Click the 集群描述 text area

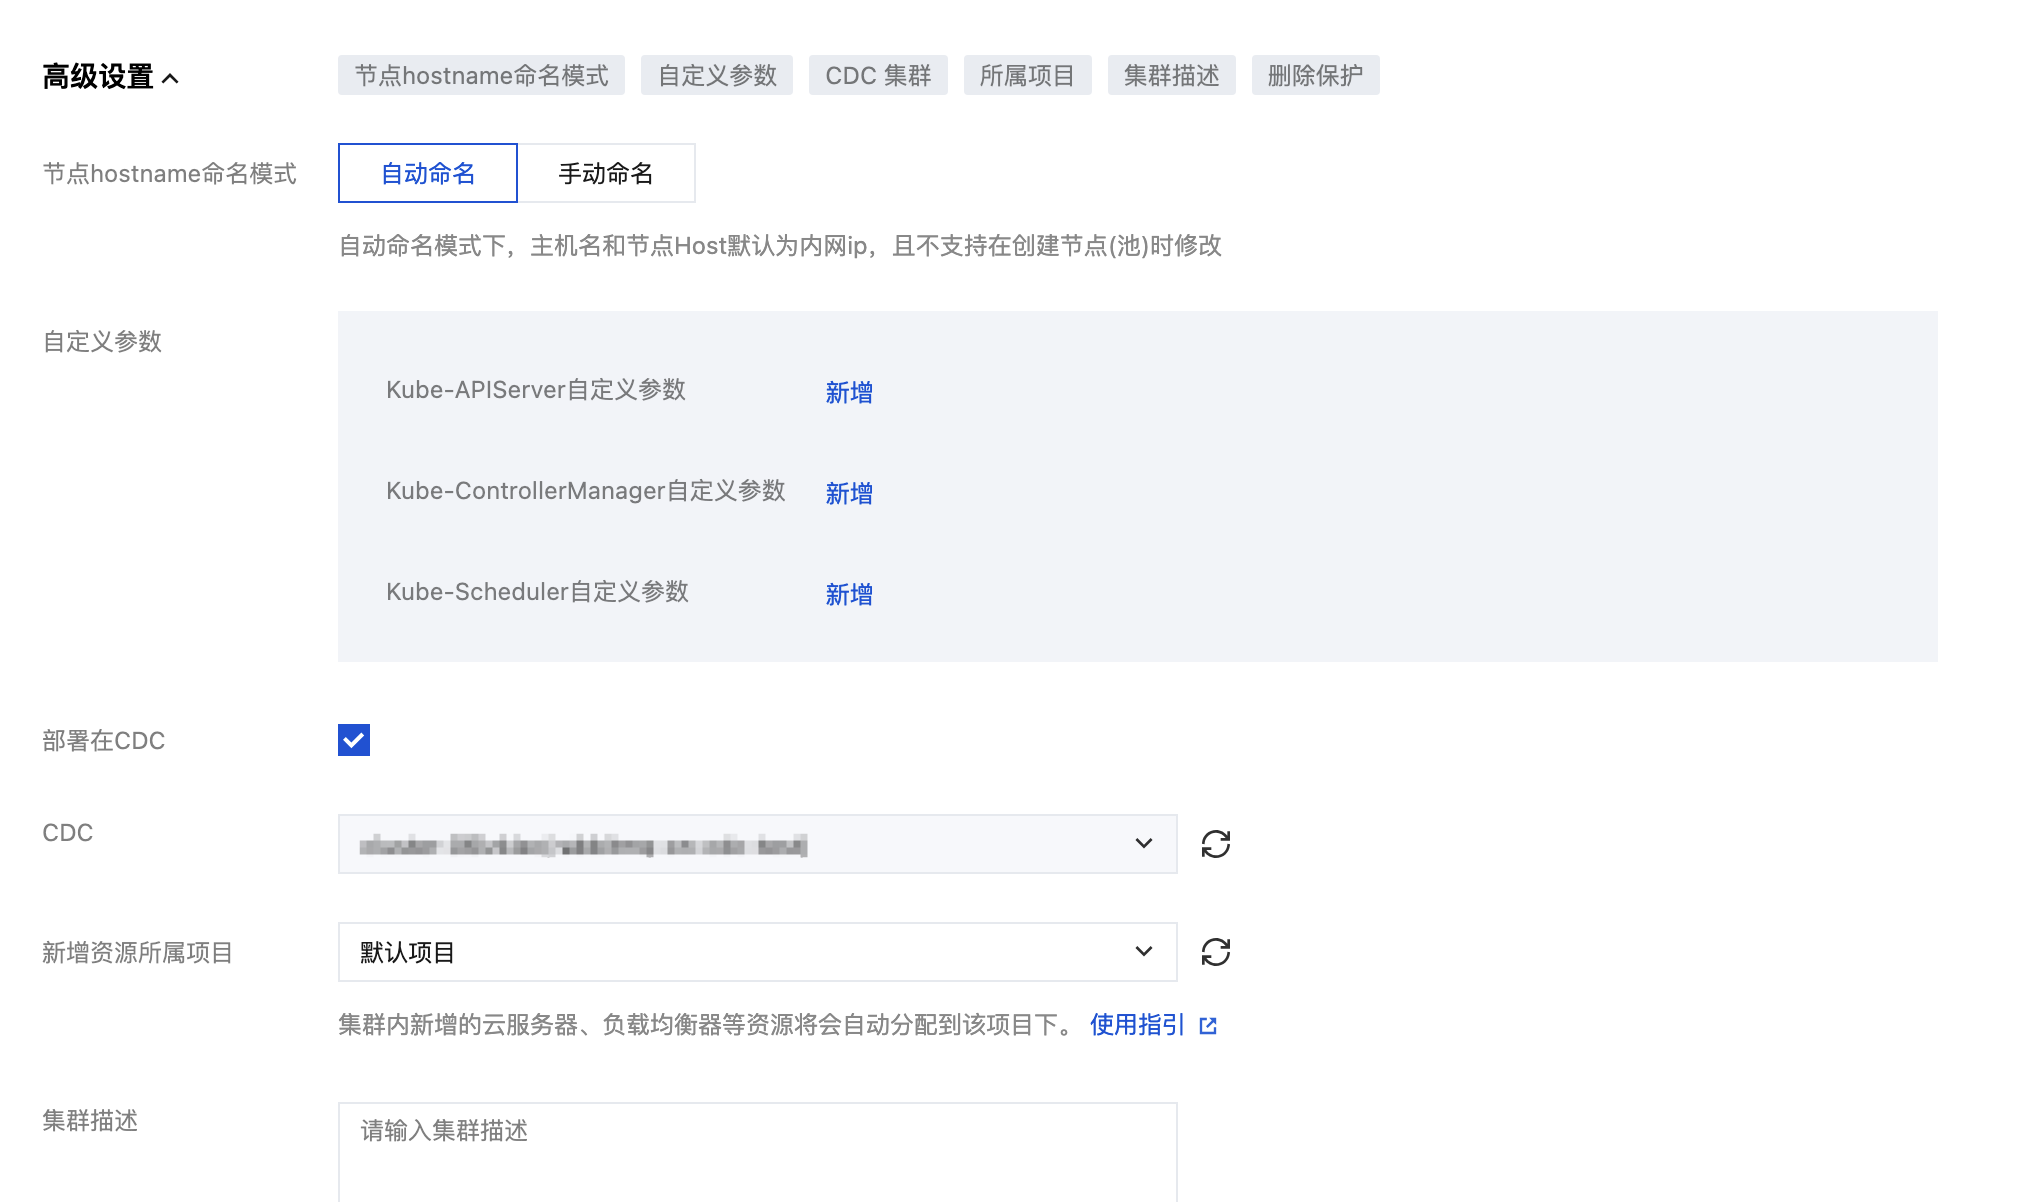pos(757,1150)
